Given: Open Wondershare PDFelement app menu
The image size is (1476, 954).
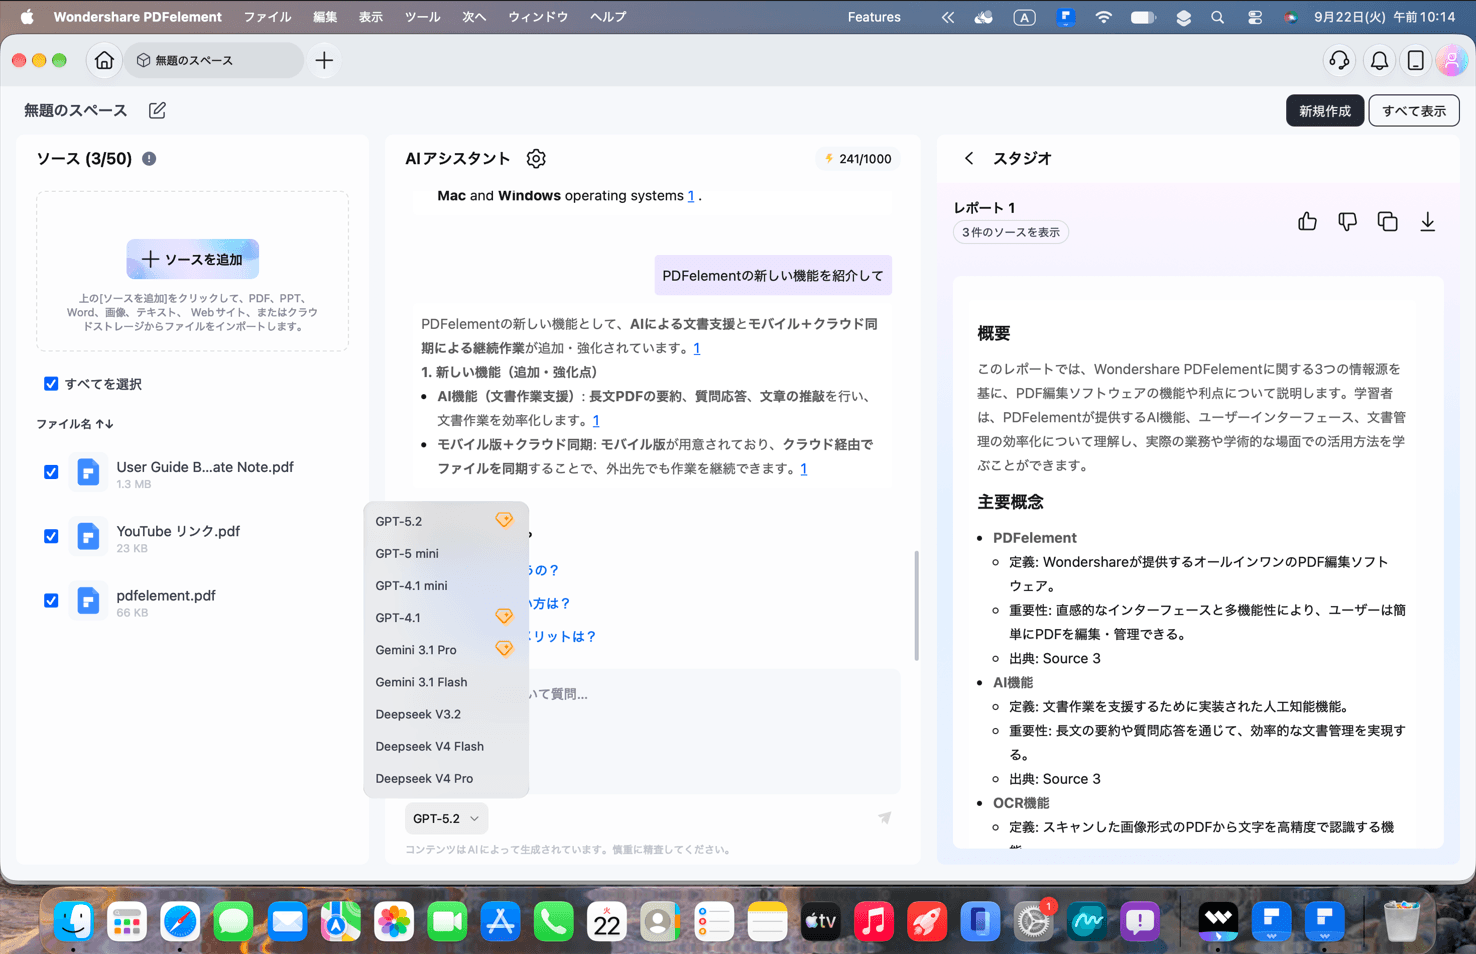Looking at the screenshot, I should [x=138, y=17].
